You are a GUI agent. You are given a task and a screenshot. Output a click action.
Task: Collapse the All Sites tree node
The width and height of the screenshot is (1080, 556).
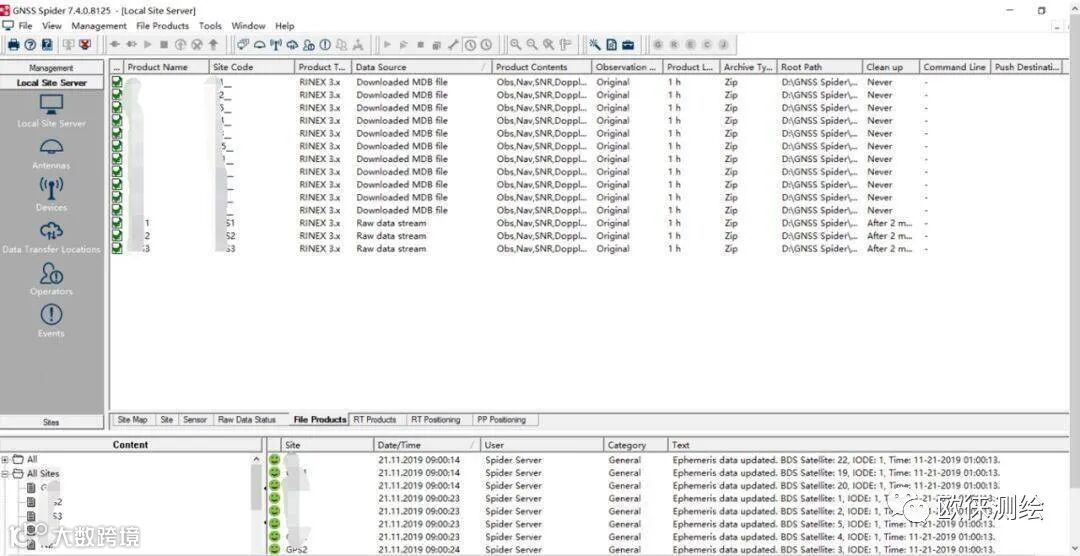pos(6,474)
